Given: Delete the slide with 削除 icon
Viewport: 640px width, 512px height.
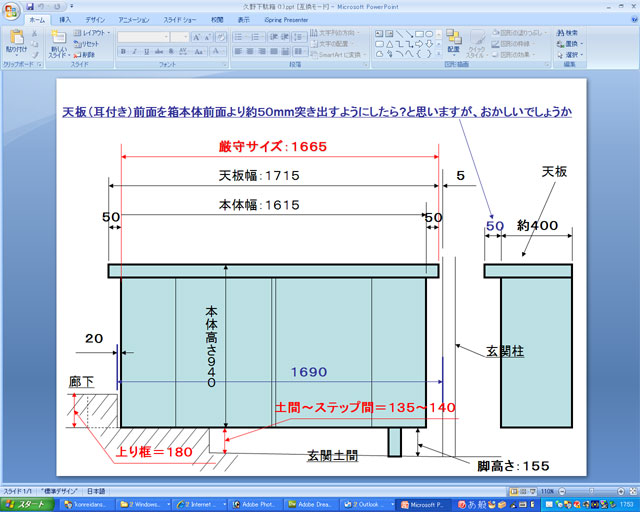Looking at the screenshot, I should click(x=86, y=54).
